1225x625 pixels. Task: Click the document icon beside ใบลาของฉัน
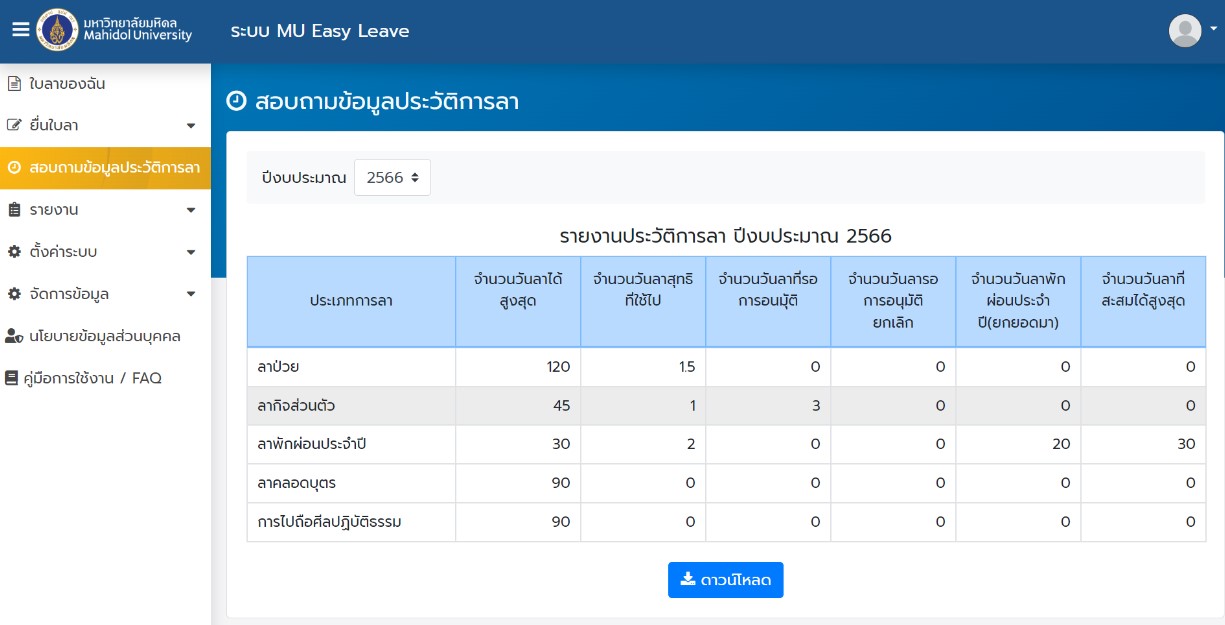[14, 84]
